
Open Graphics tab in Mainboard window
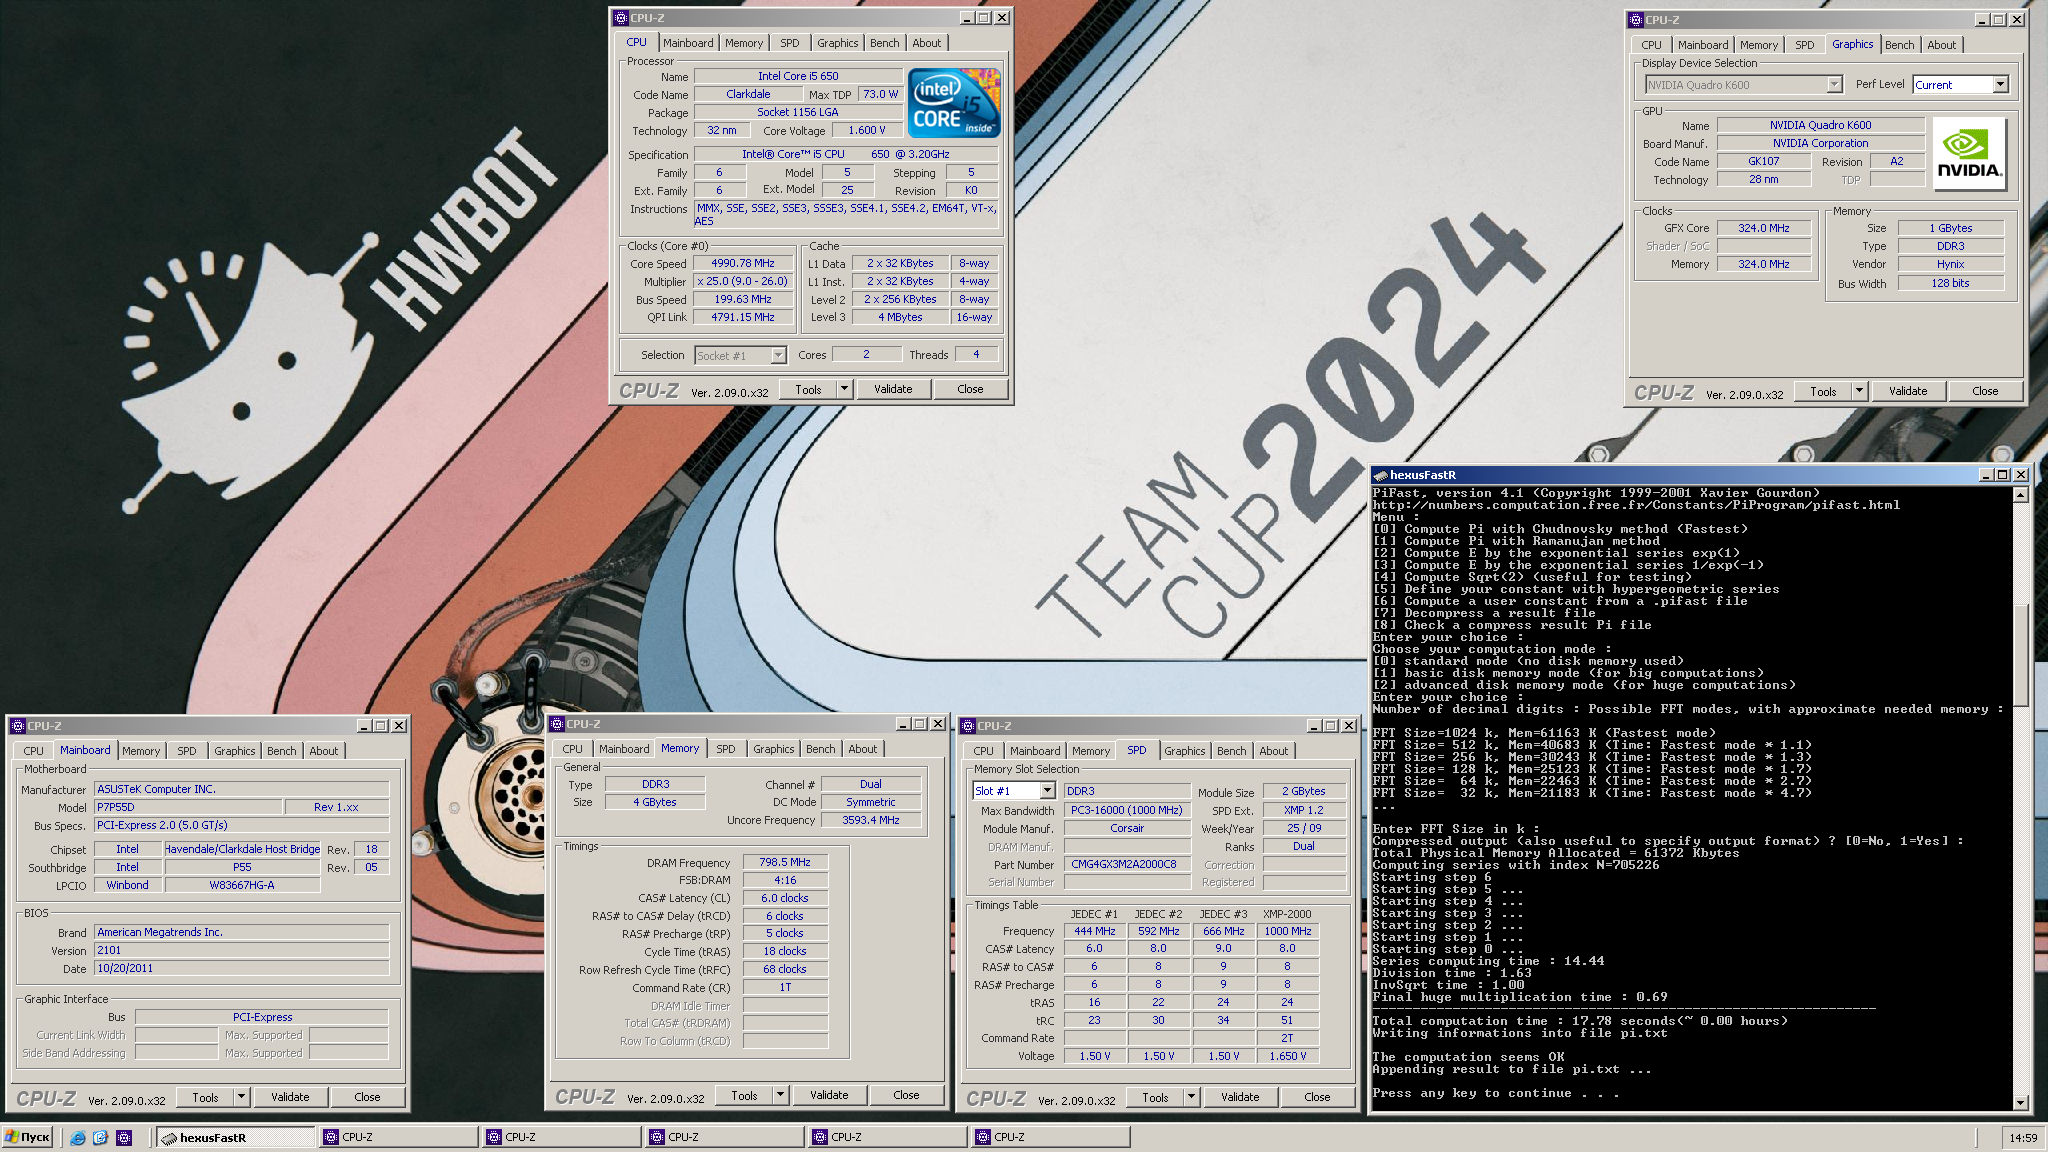tap(235, 751)
